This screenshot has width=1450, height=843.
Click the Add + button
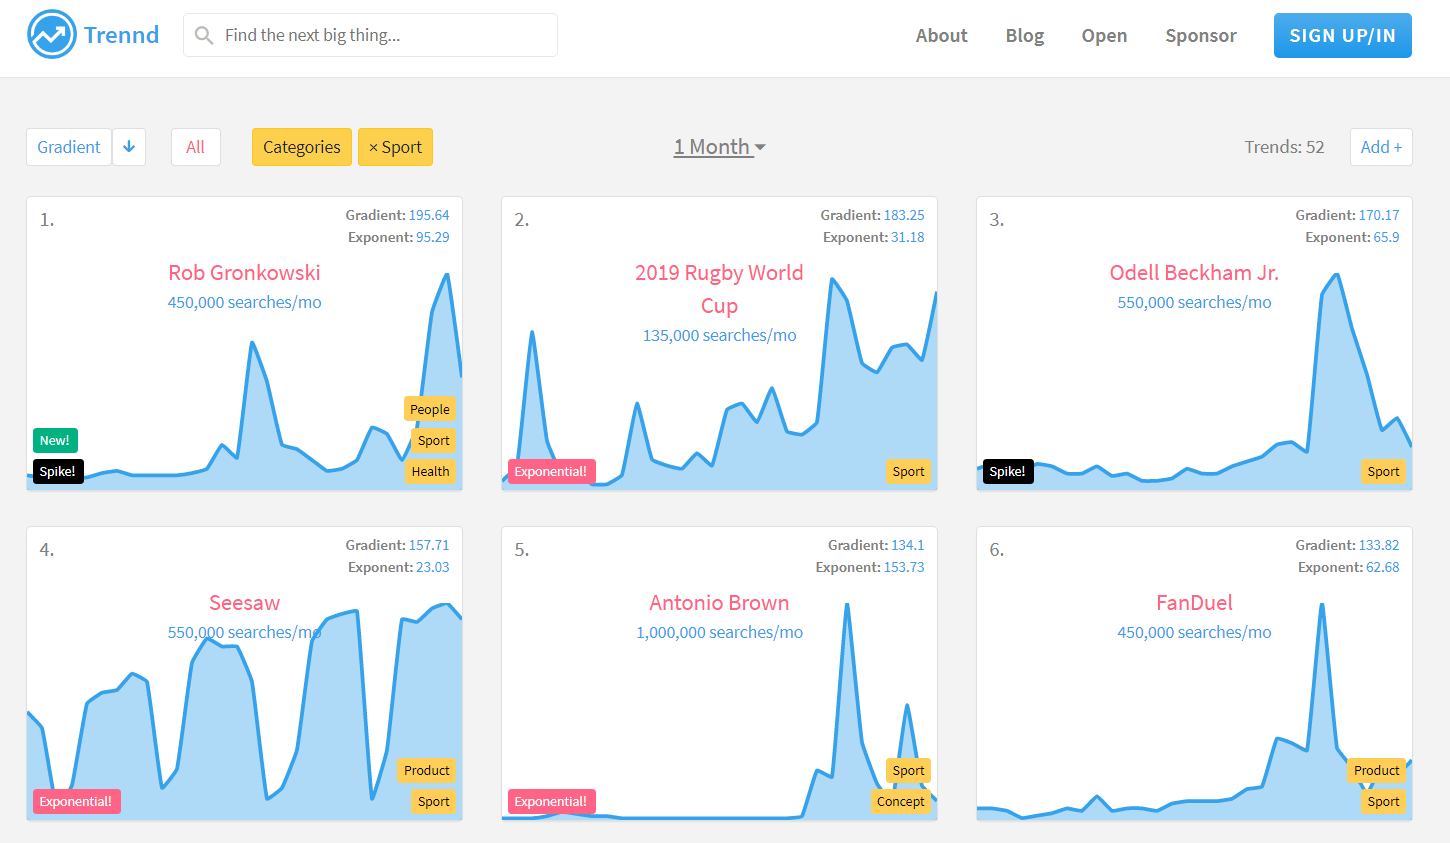click(1381, 147)
